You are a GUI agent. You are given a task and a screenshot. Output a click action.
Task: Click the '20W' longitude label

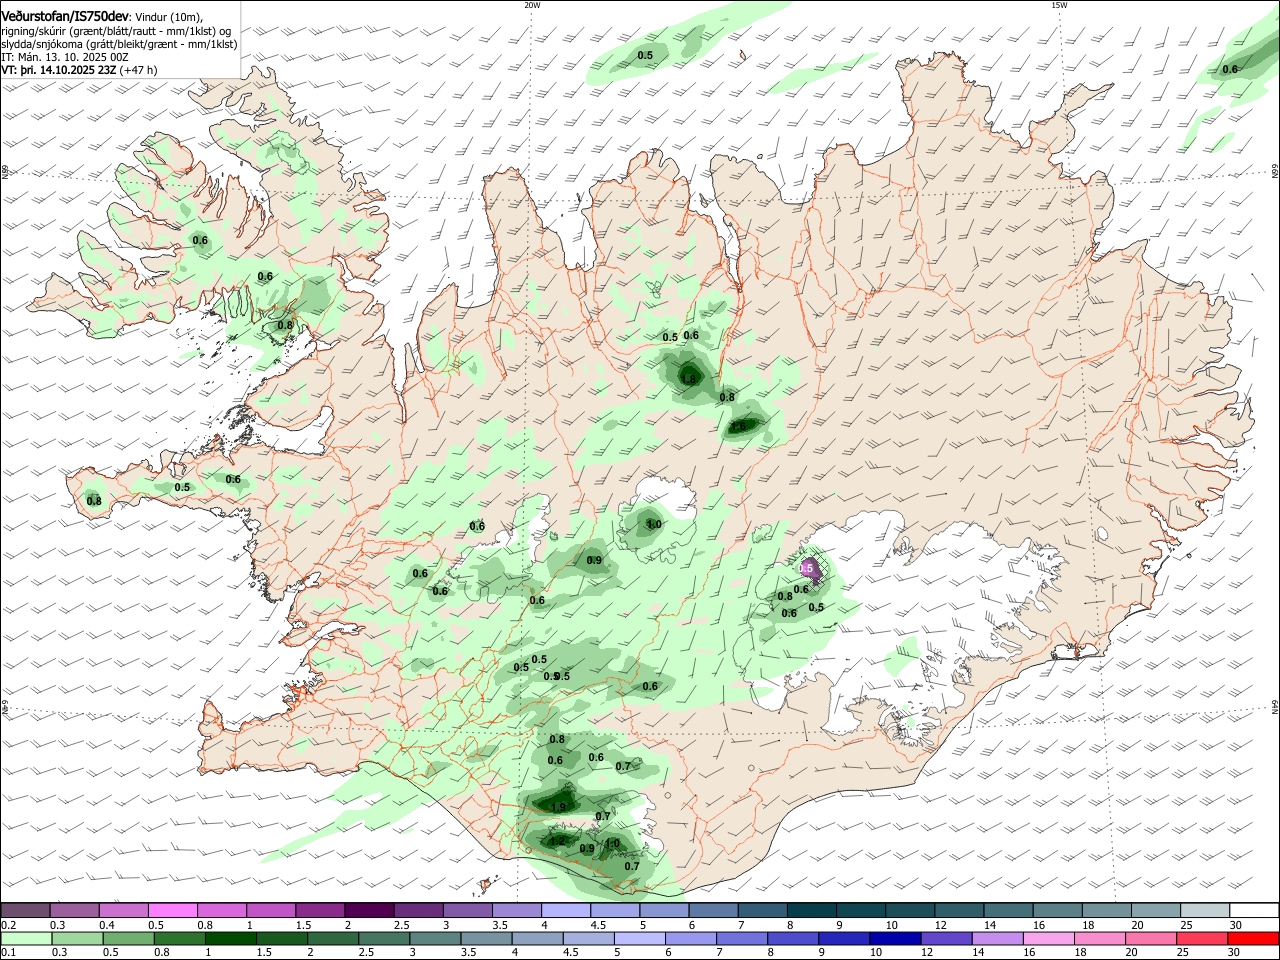[x=532, y=5]
